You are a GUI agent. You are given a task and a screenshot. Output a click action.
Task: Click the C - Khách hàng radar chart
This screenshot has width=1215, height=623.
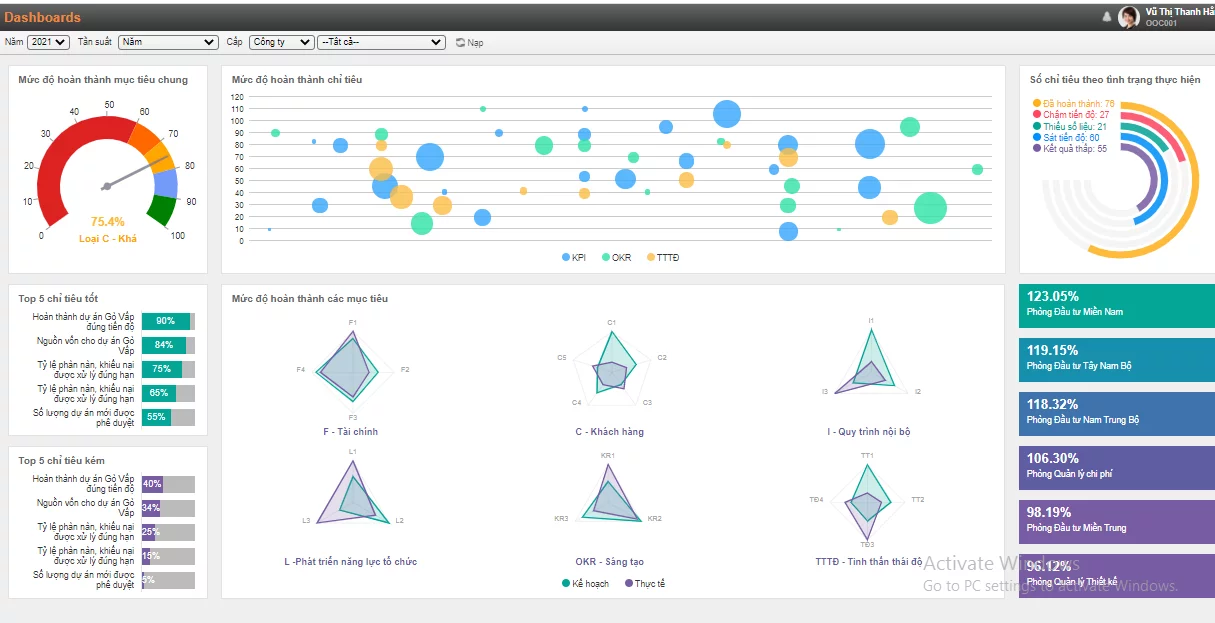(x=611, y=371)
